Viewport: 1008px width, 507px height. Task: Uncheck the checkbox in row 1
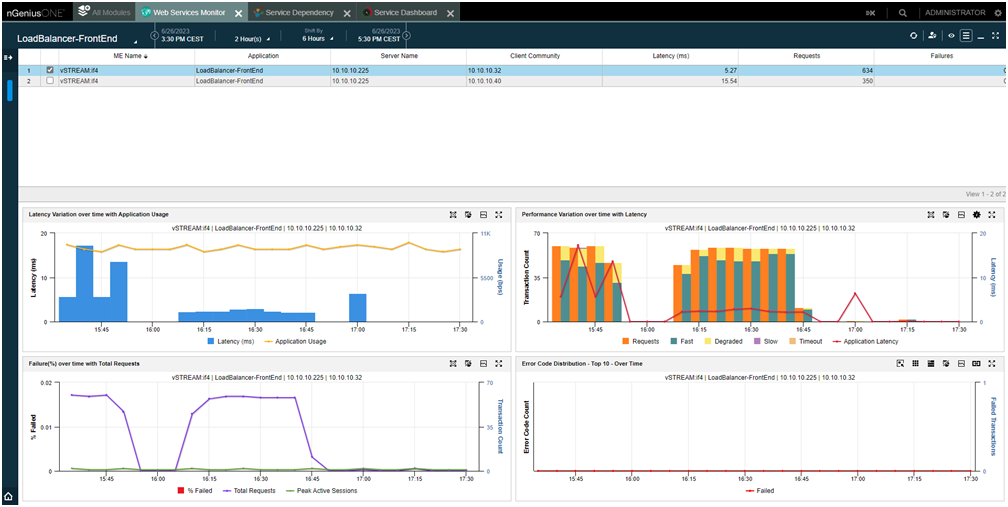[x=50, y=70]
